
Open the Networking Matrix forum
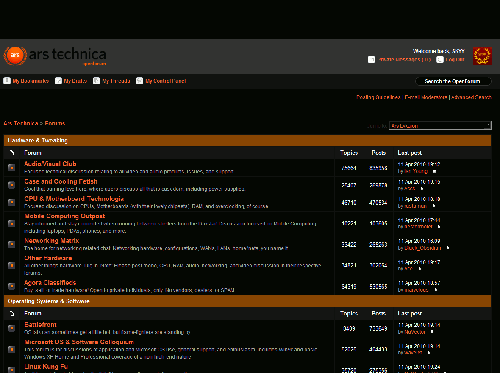click(x=52, y=240)
